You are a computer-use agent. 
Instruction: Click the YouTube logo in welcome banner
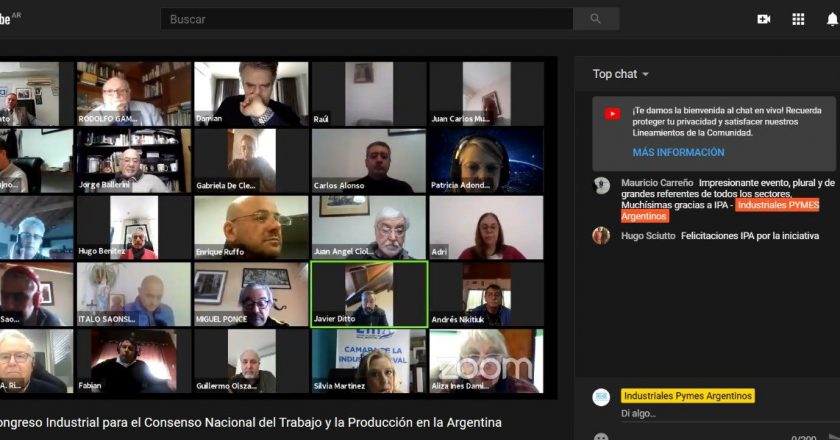tap(612, 114)
